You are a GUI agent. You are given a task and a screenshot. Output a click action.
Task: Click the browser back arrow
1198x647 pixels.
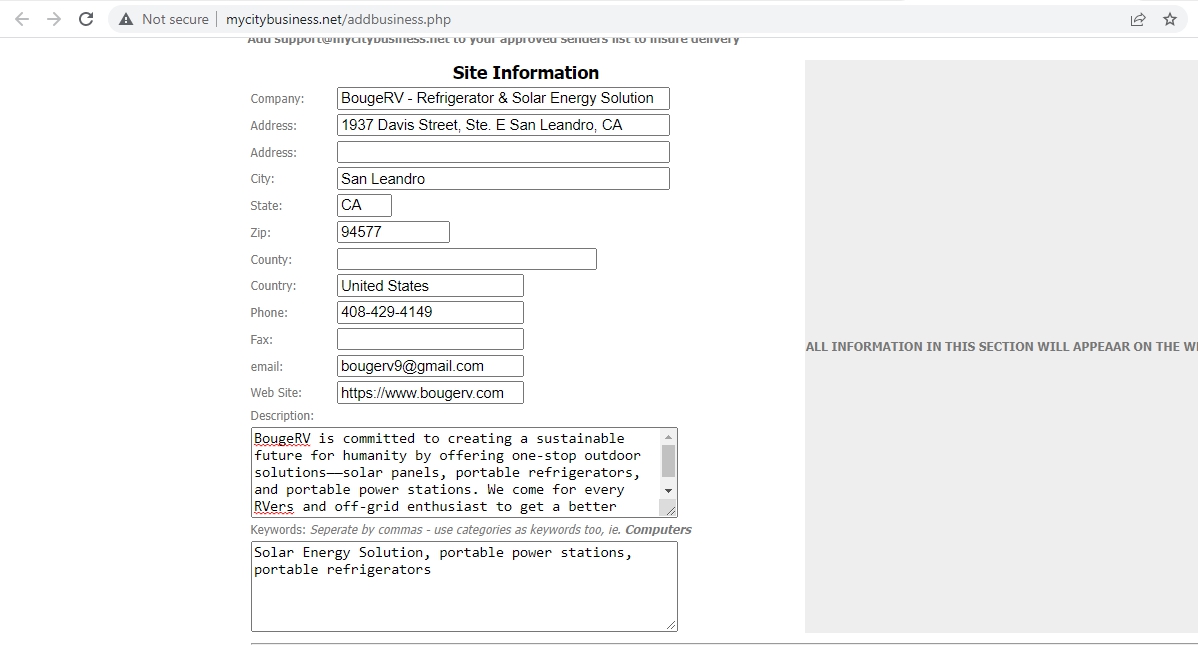pos(22,19)
